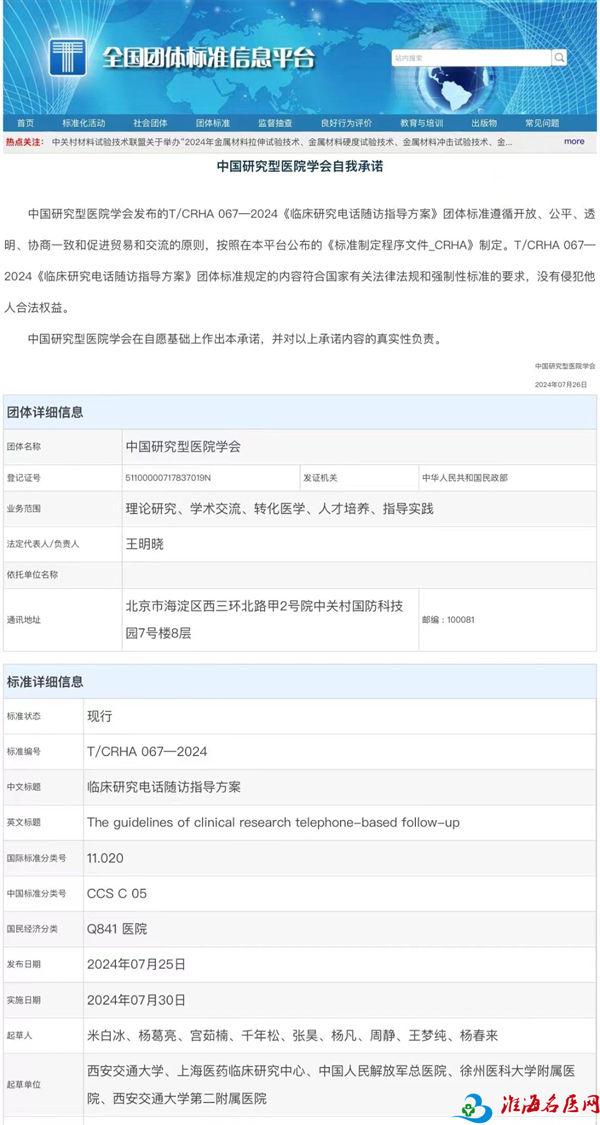Click the standard number T/CRHA 067—2024 in table

pyautogui.click(x=147, y=751)
